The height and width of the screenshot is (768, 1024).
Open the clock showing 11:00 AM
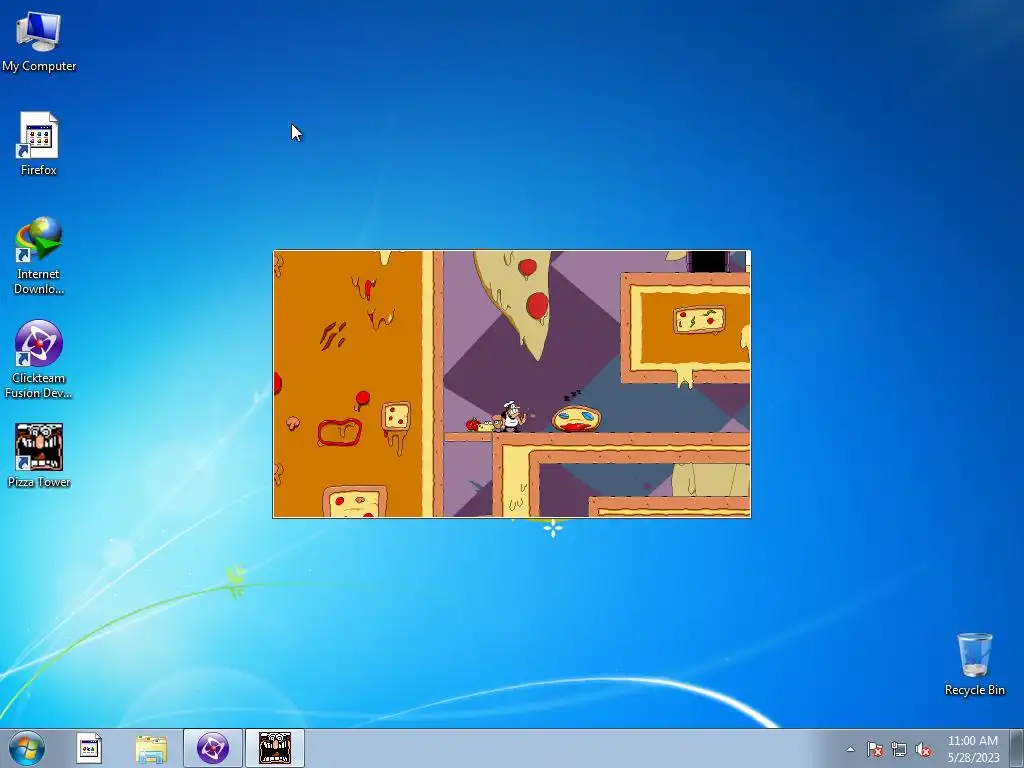(973, 749)
